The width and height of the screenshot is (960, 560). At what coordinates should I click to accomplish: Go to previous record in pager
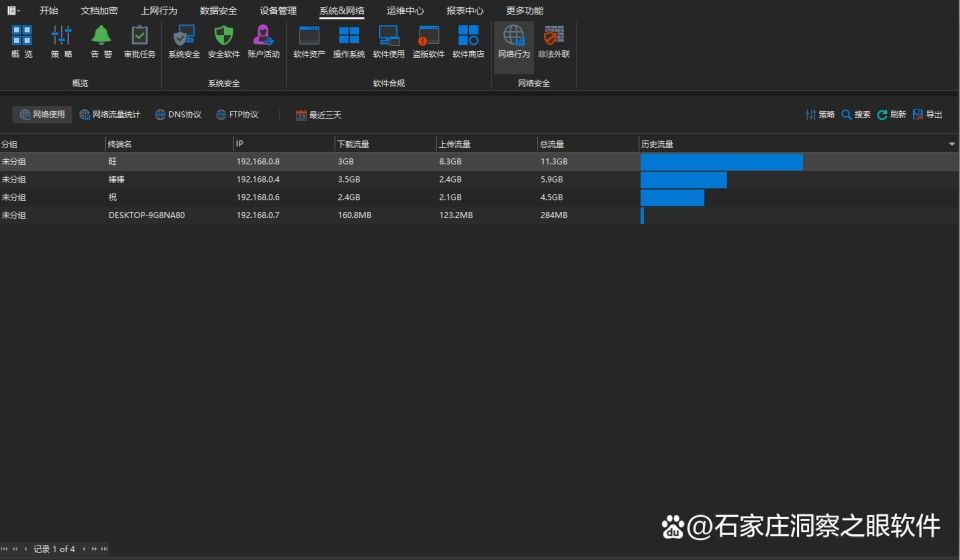click(x=25, y=549)
